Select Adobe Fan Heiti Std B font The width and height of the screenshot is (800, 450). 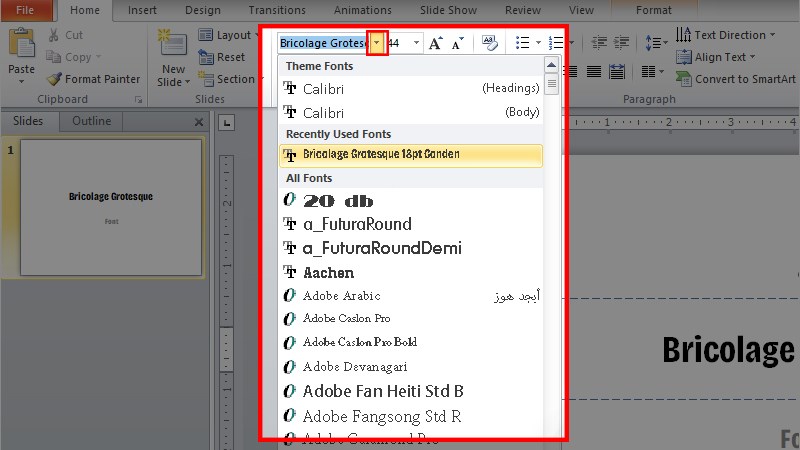tap(411, 391)
